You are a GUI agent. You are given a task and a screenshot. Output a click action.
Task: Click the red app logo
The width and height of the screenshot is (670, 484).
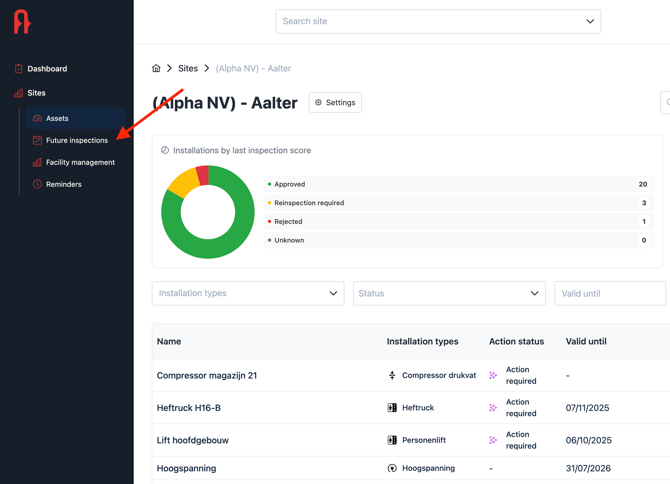[x=22, y=22]
